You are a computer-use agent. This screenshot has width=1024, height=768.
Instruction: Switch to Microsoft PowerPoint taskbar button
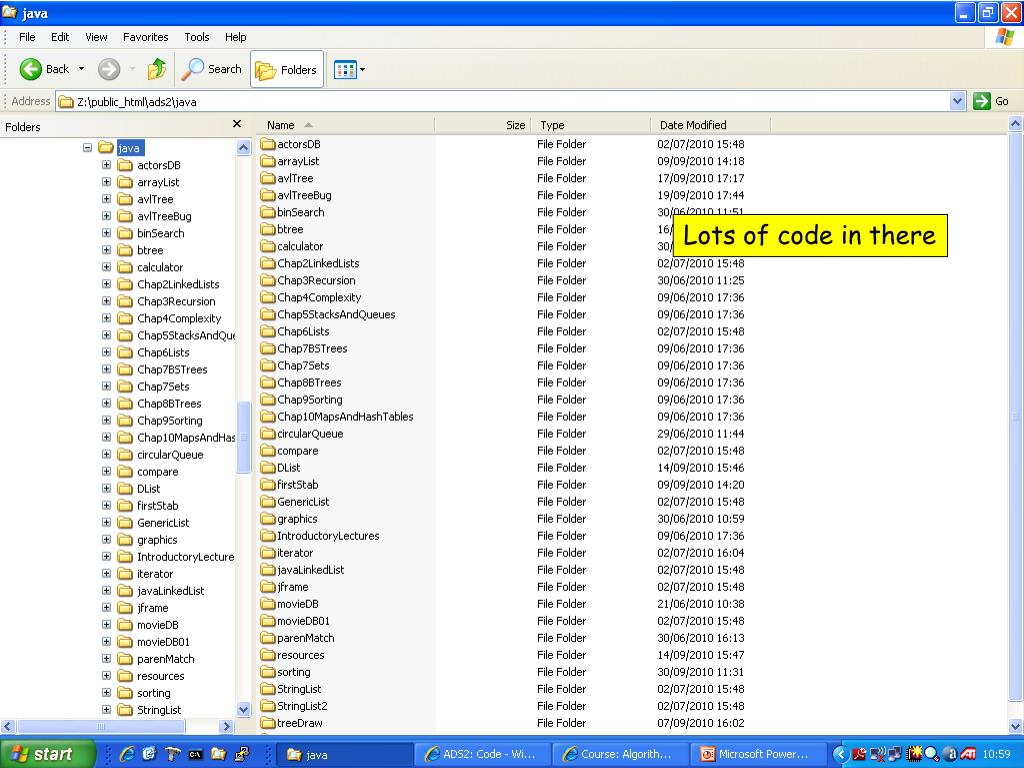(756, 754)
